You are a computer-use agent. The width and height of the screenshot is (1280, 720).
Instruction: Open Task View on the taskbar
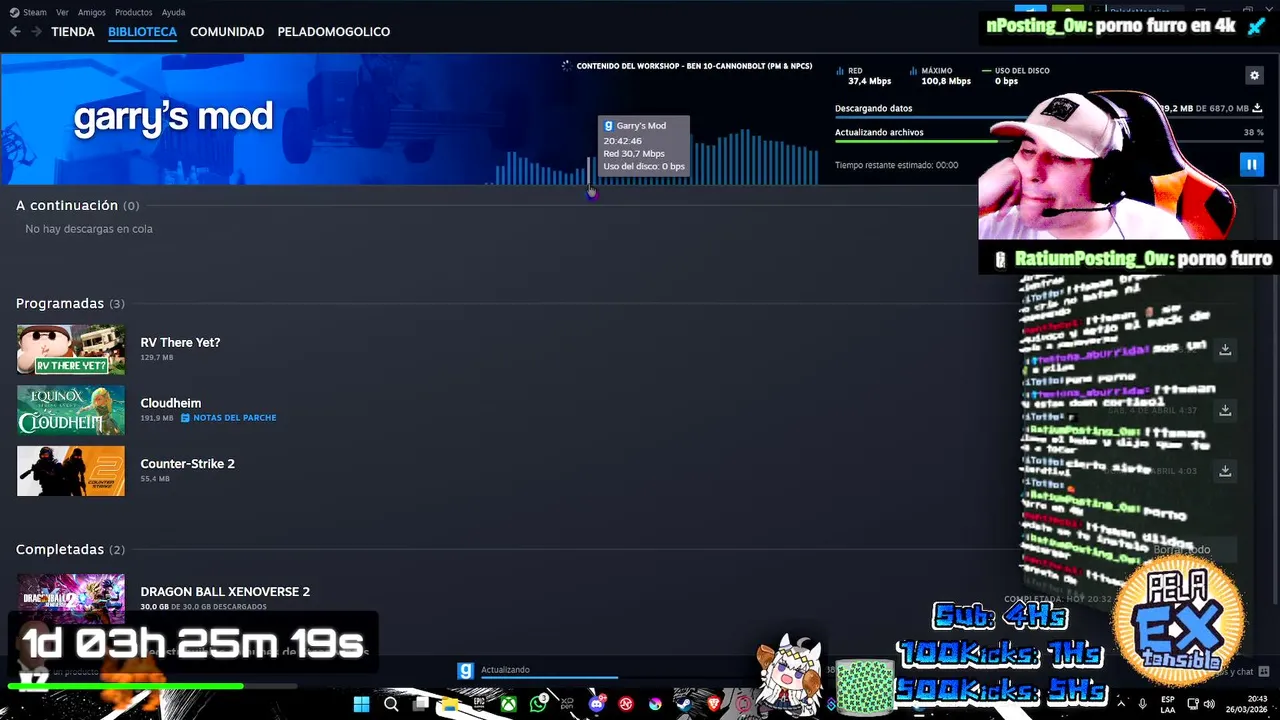(421, 704)
